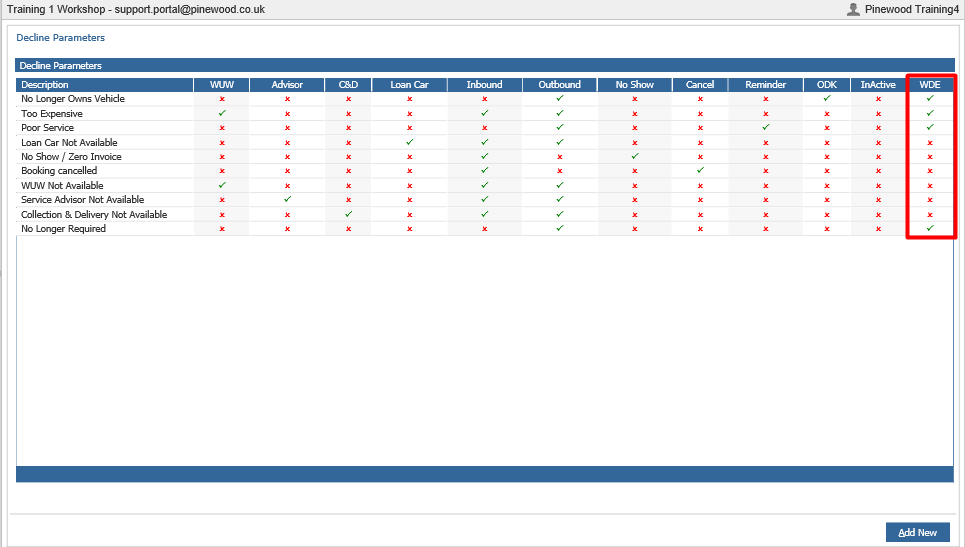Click Inbound tick for No Show / Zero Invoice
965x547 pixels.
tap(484, 156)
